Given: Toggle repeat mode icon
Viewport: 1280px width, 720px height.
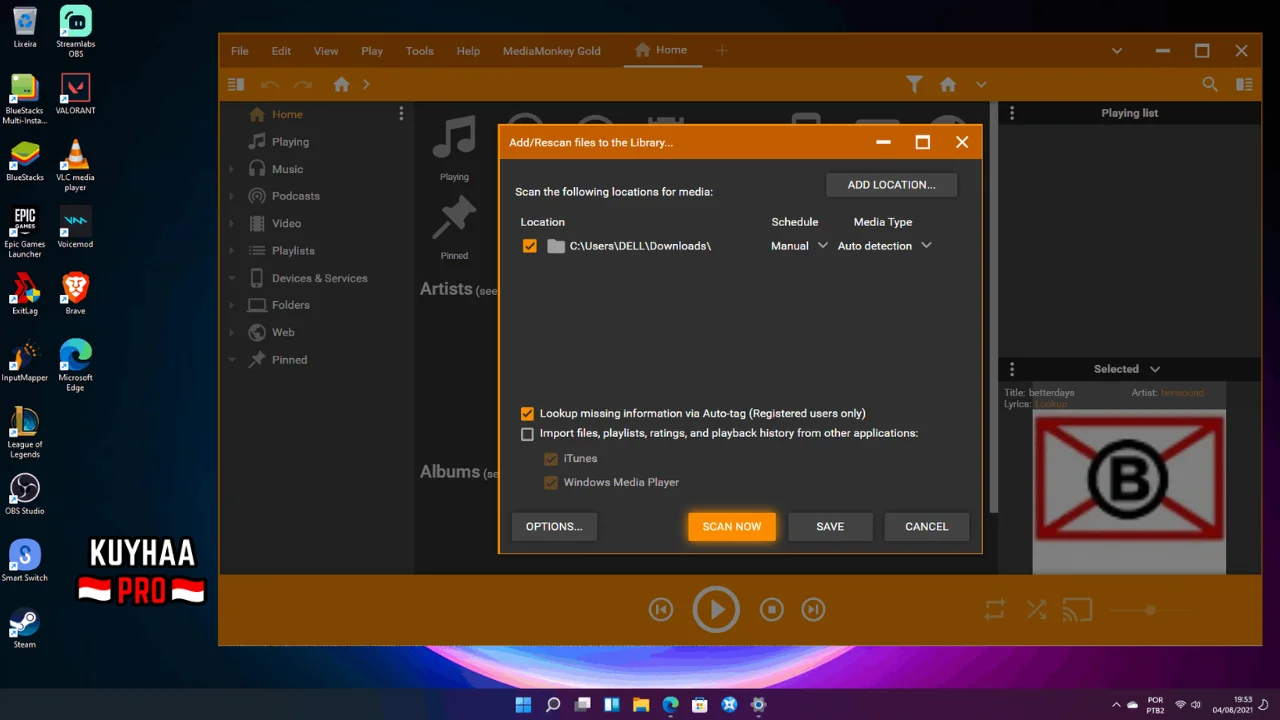Looking at the screenshot, I should 994,609.
